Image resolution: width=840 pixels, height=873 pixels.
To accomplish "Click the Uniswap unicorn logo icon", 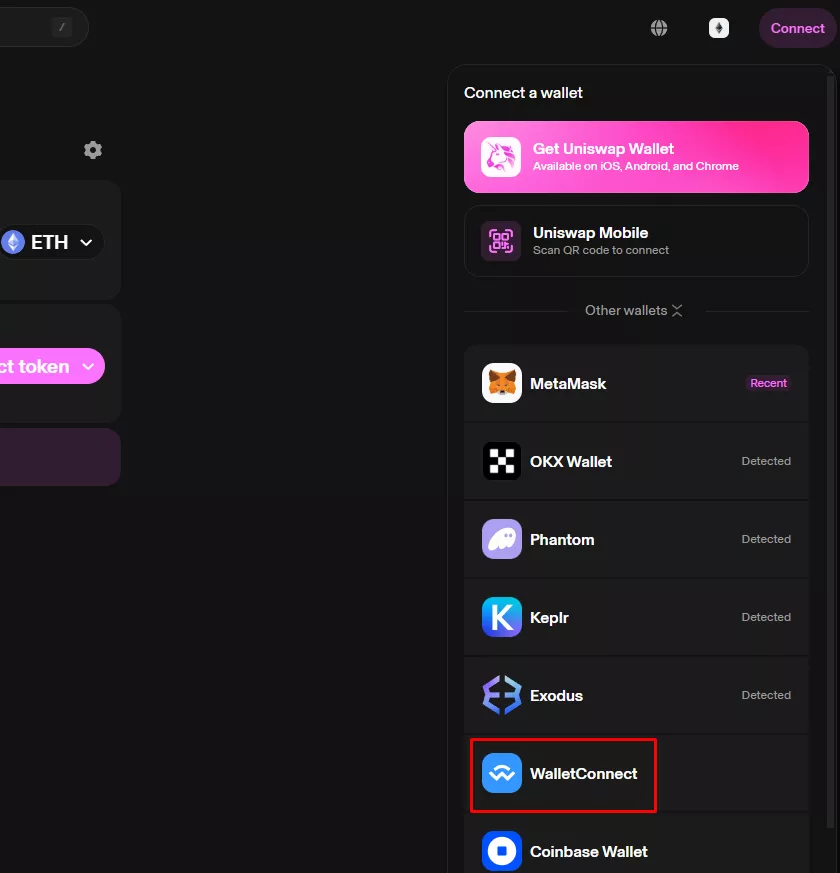I will [x=501, y=157].
